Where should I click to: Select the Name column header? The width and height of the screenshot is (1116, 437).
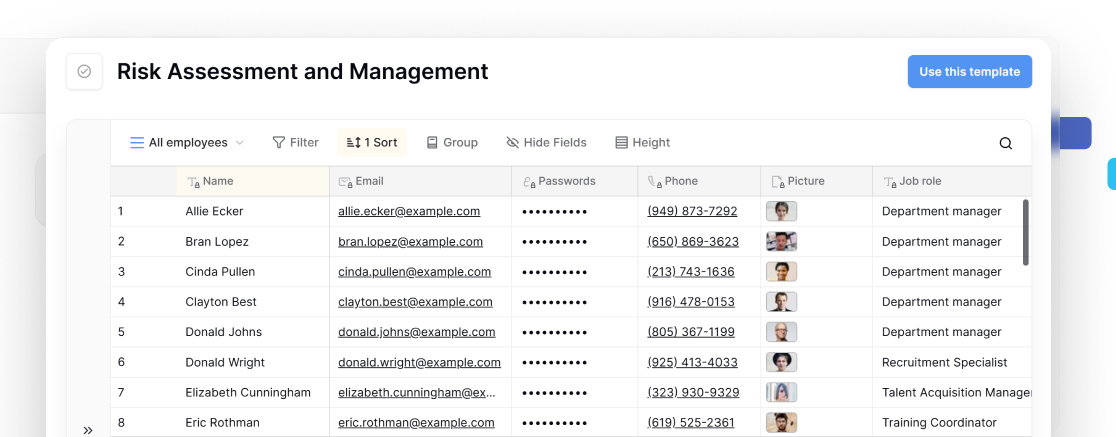(x=253, y=181)
